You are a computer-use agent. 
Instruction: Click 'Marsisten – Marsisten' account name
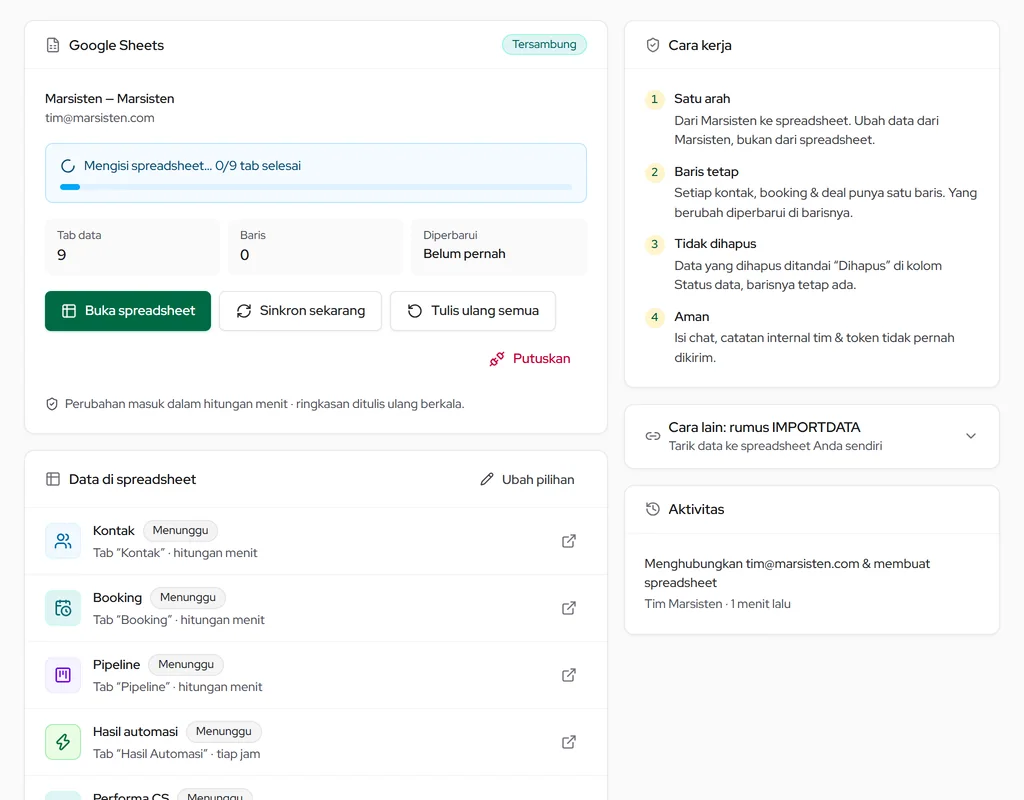(110, 99)
